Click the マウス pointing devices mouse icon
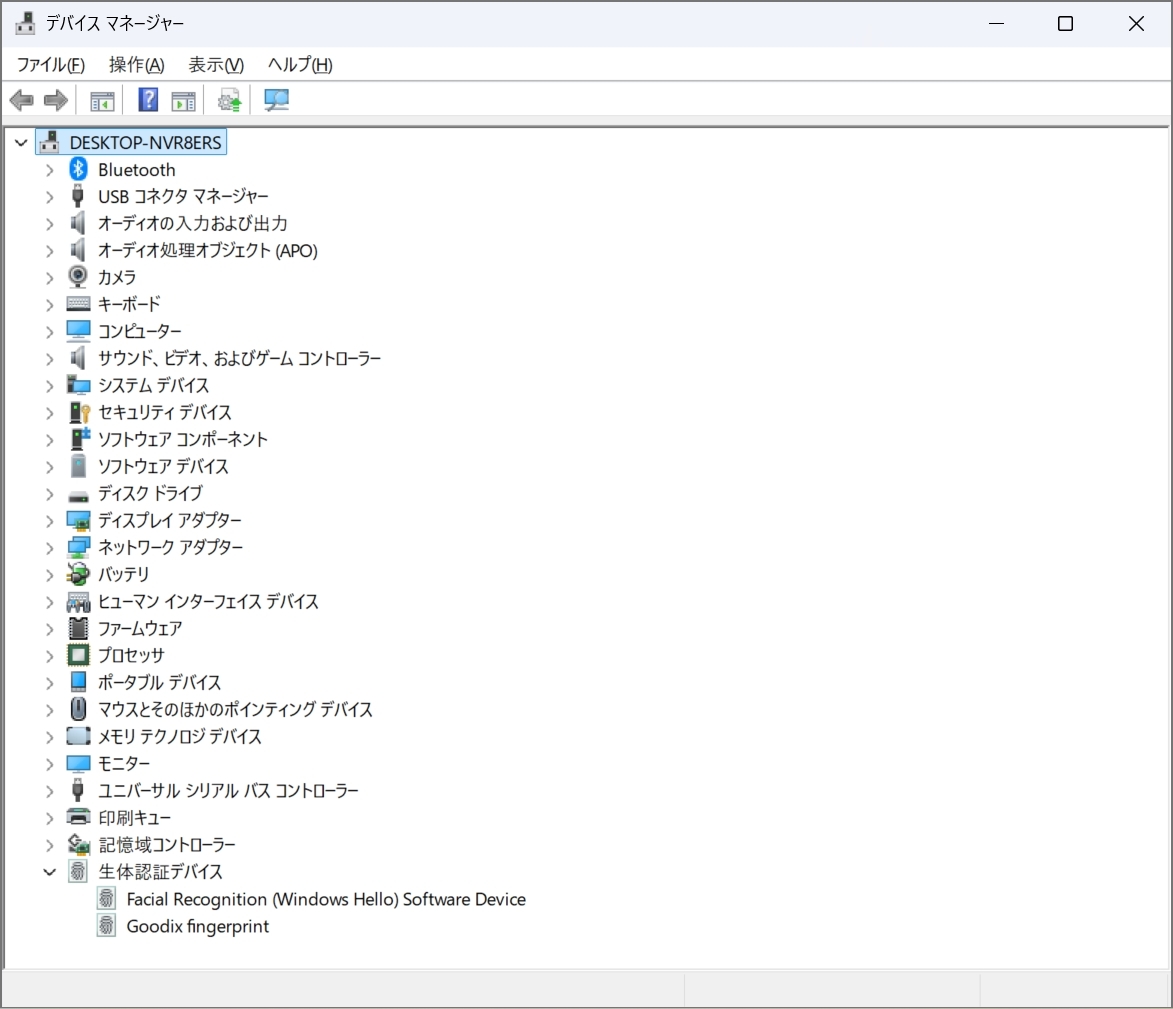The image size is (1173, 1009). click(x=78, y=708)
